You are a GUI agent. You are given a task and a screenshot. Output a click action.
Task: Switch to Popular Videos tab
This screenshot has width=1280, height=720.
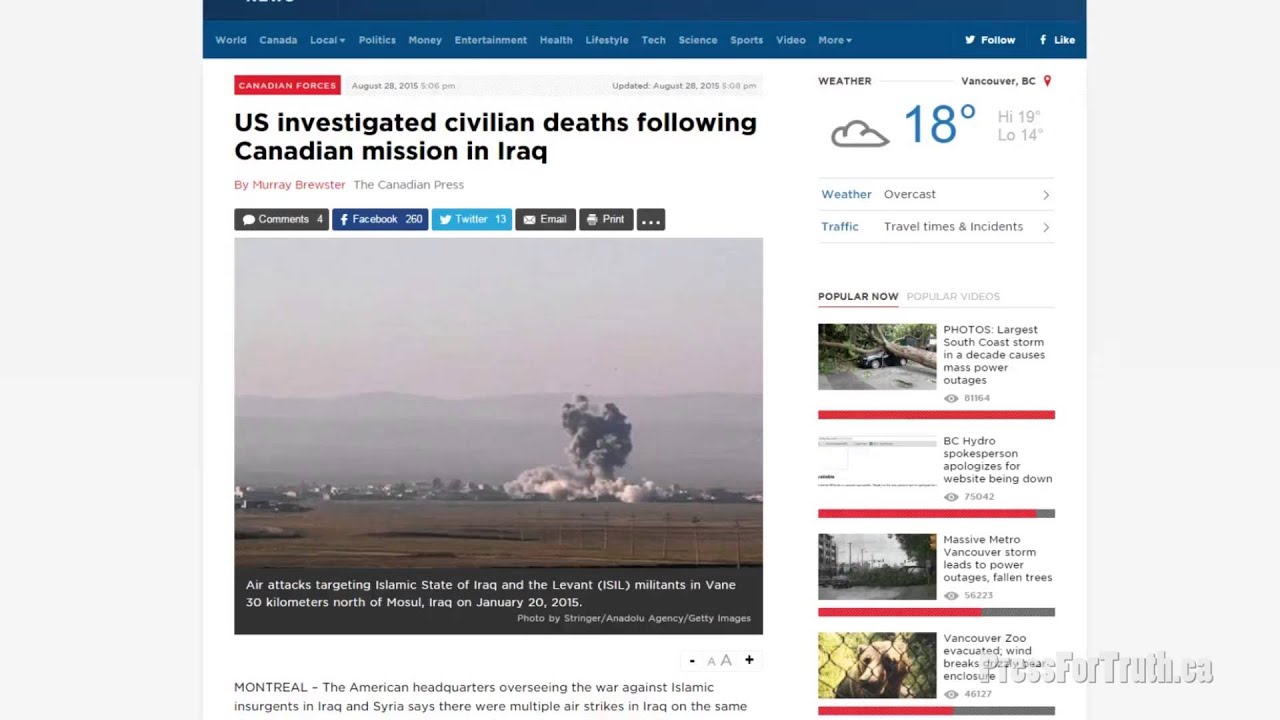[x=953, y=296]
